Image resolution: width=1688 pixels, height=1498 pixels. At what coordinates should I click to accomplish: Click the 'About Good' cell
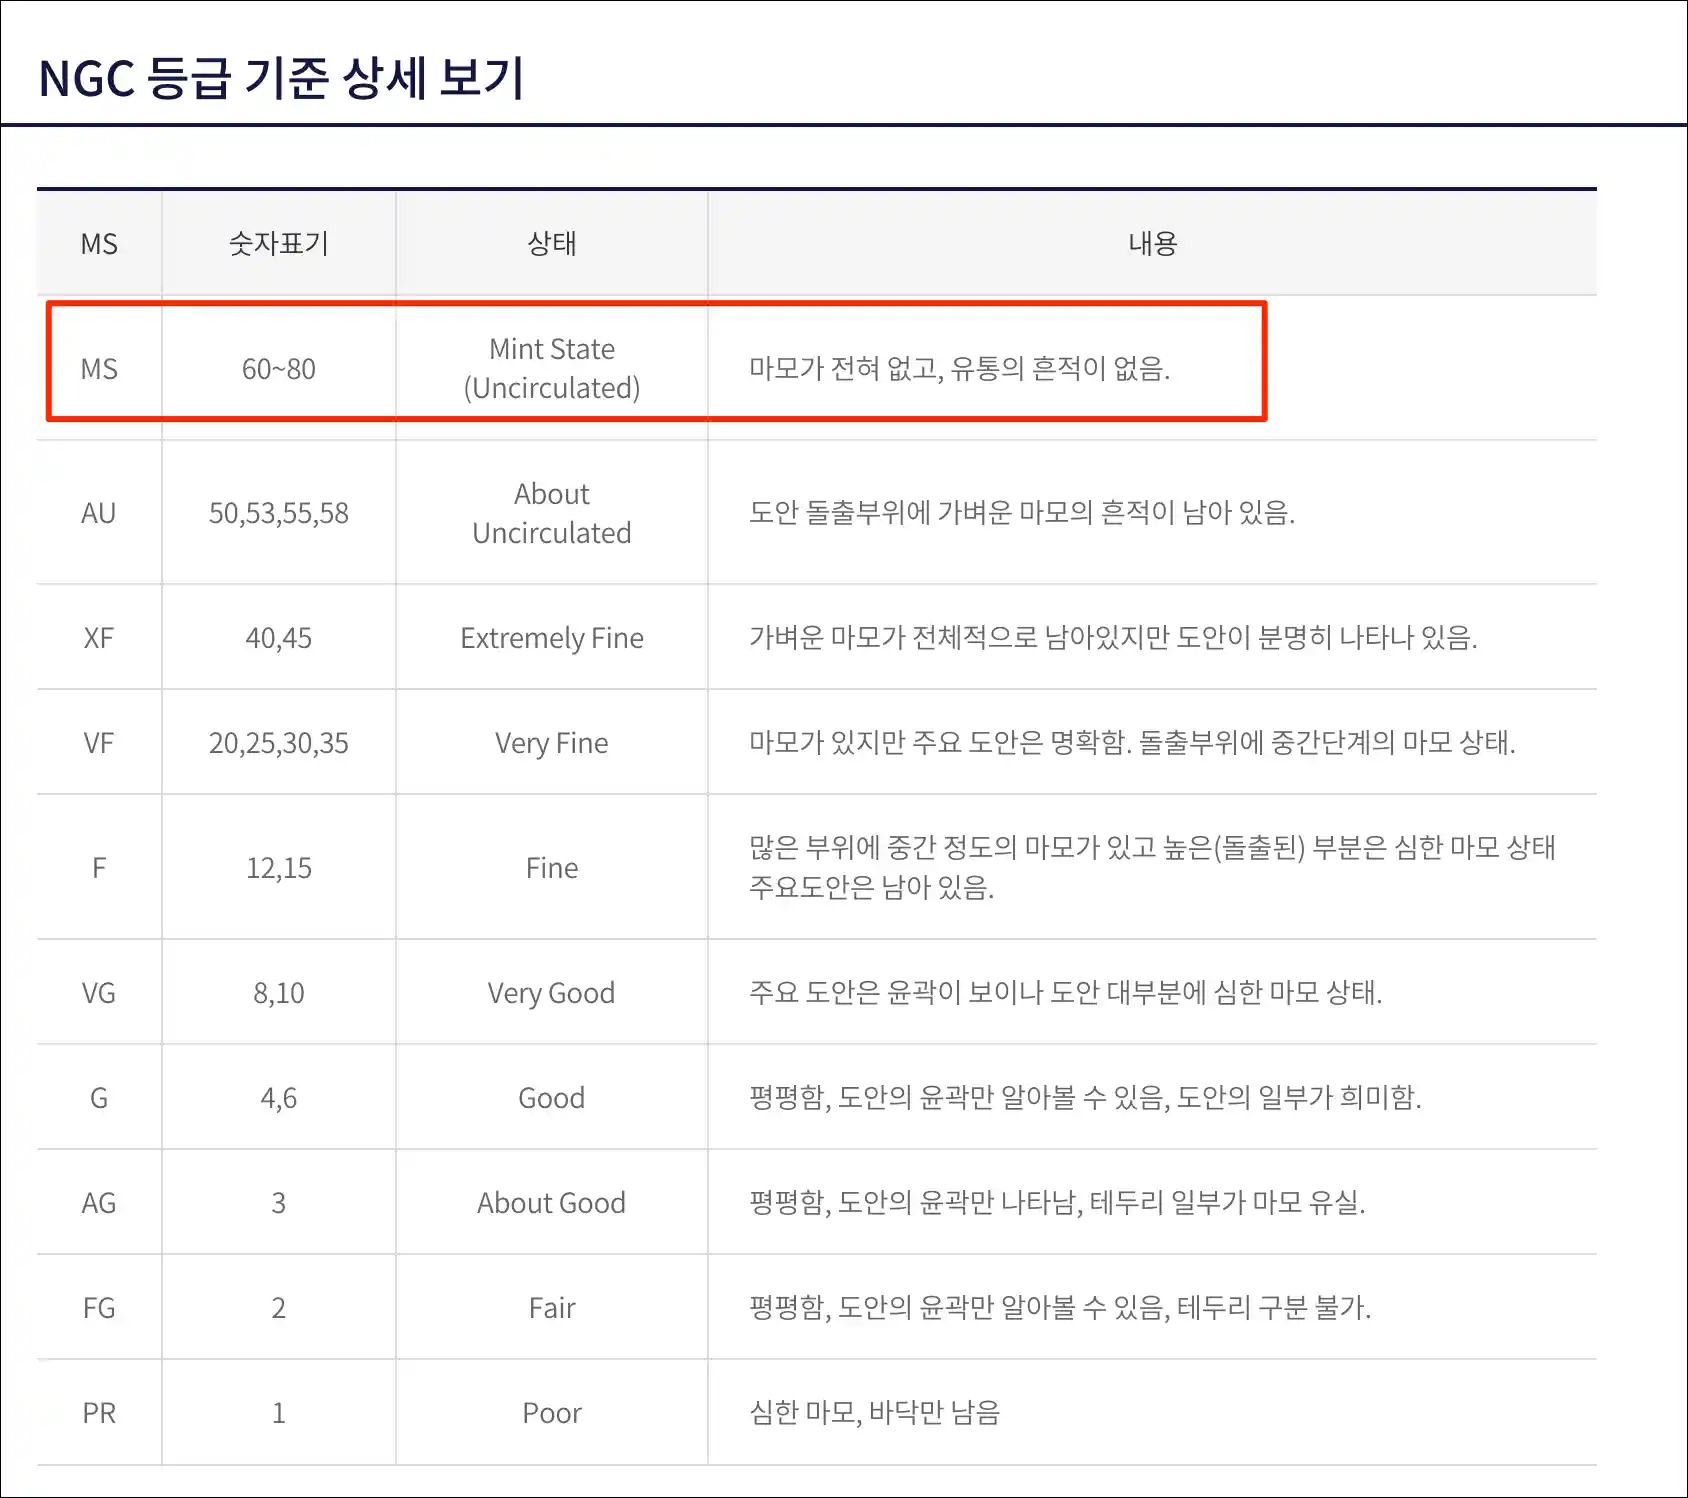point(552,1203)
